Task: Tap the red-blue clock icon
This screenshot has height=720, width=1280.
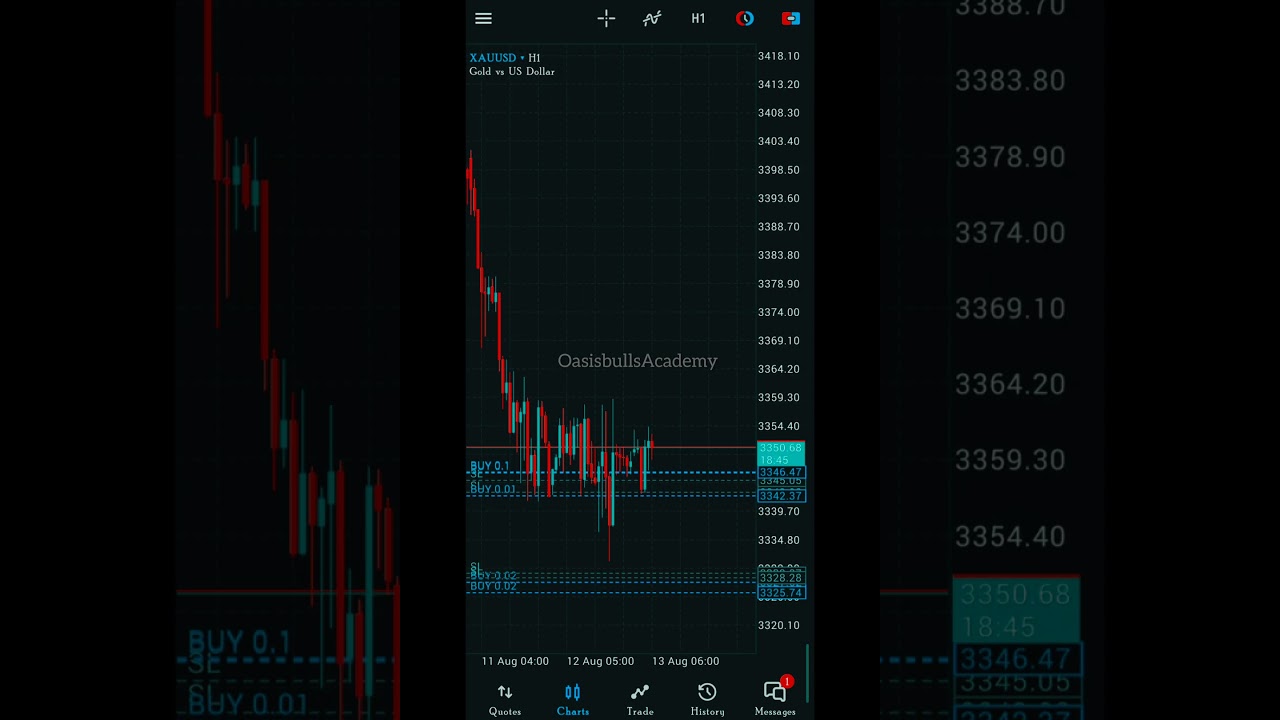Action: pos(745,18)
